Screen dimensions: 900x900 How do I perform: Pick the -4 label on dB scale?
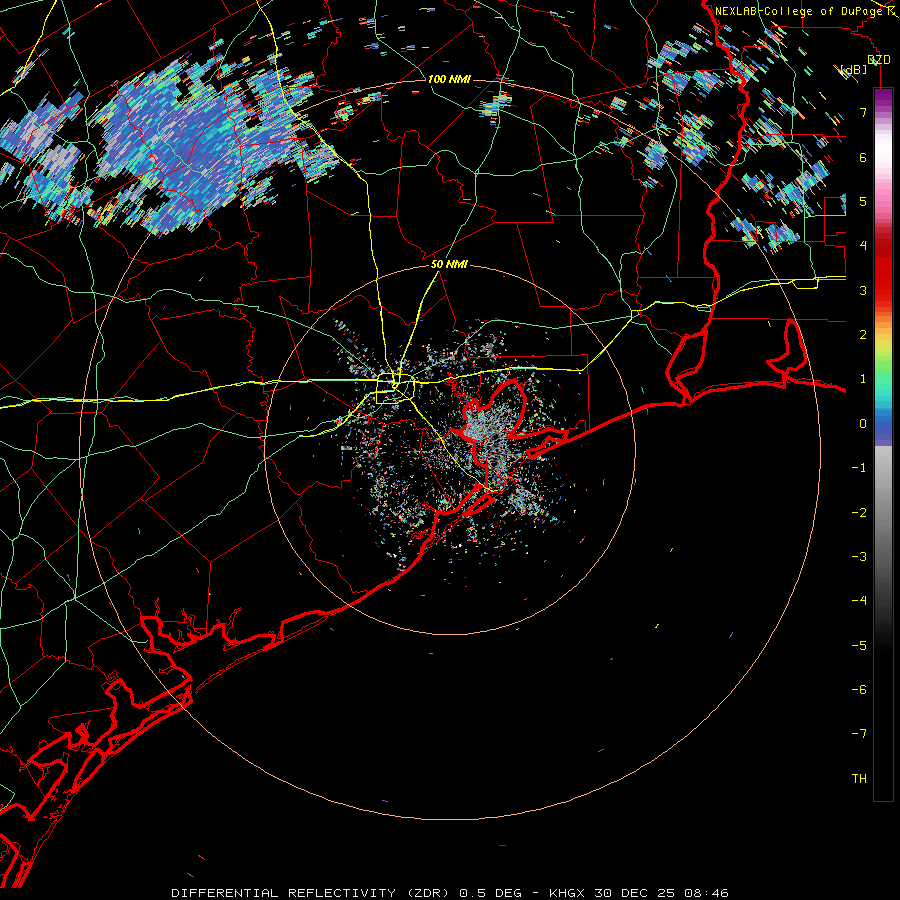tap(859, 601)
